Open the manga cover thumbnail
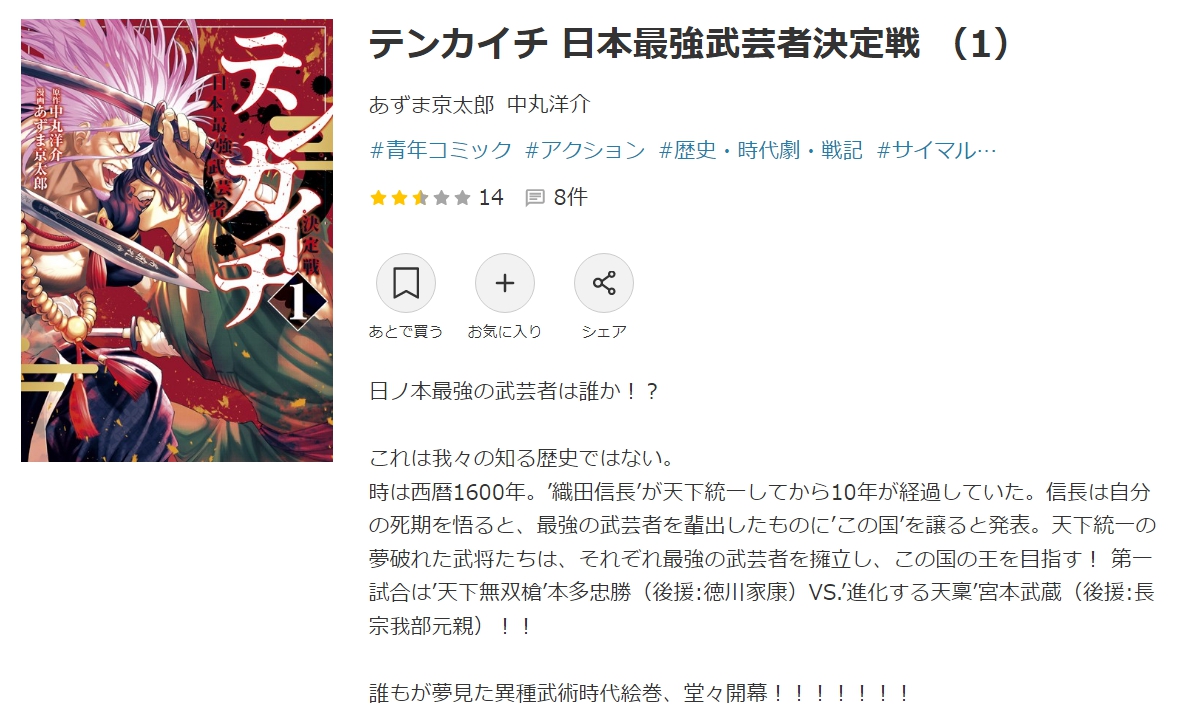 point(177,240)
